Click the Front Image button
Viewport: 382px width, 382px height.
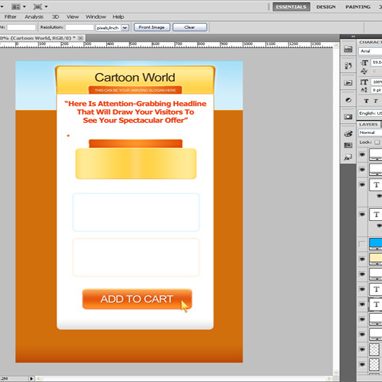pos(152,27)
